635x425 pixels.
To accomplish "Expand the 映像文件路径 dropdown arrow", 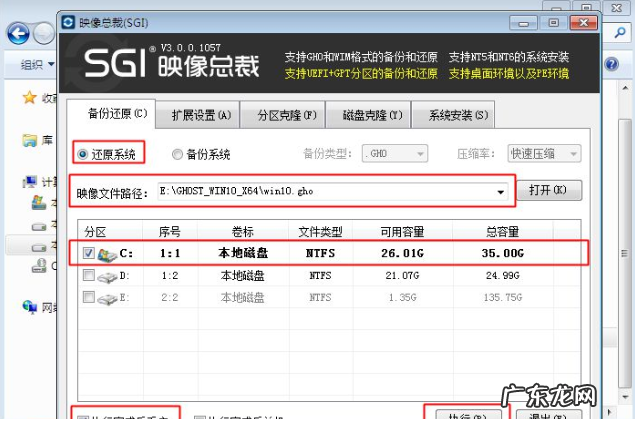I will coord(501,192).
